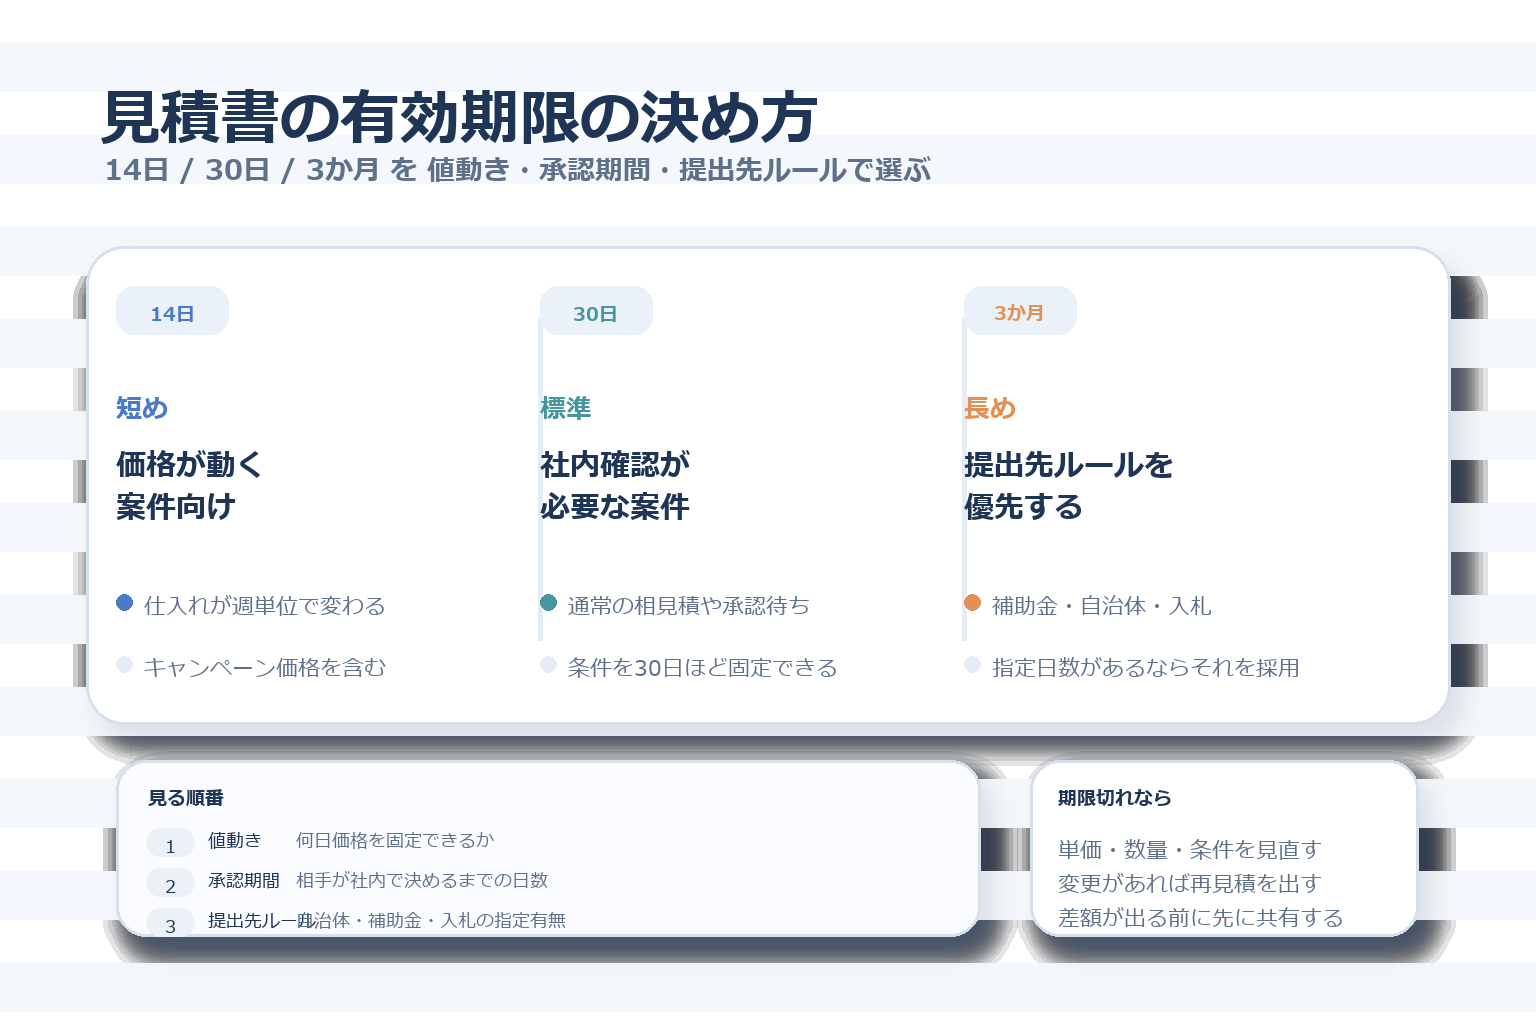Click the 3か月 pill badge

click(1020, 311)
